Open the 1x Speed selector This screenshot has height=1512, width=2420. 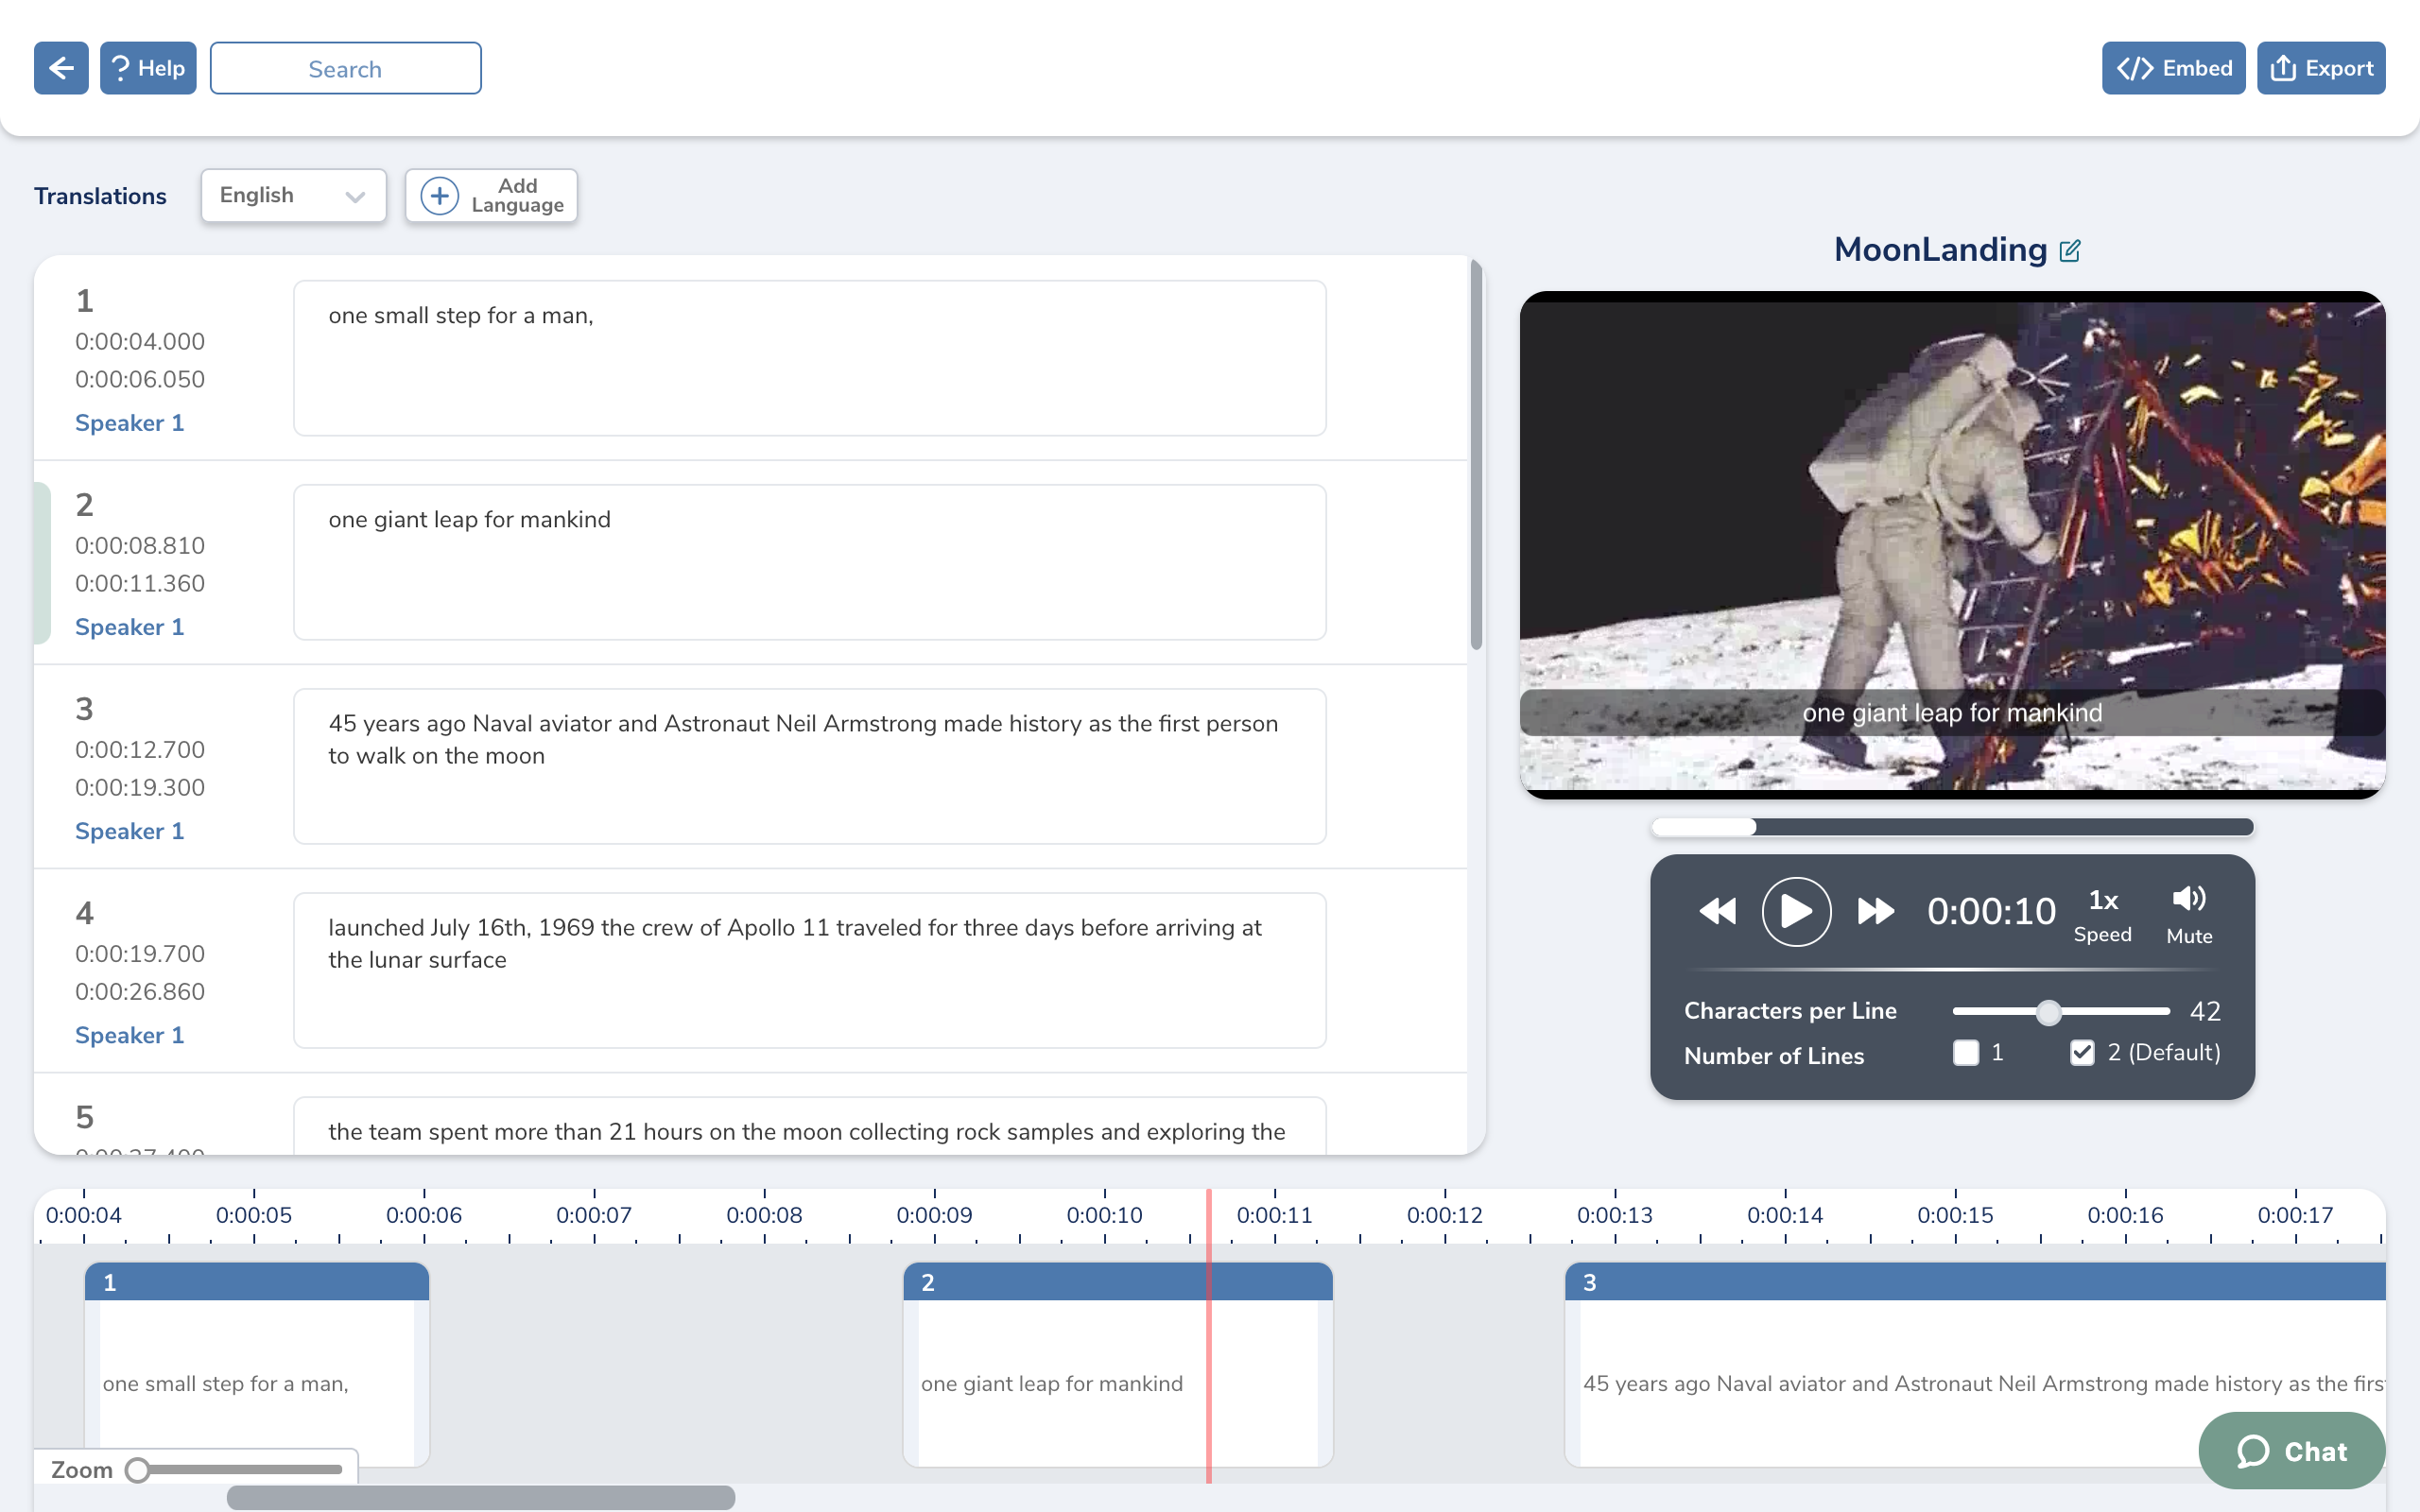click(x=2102, y=913)
